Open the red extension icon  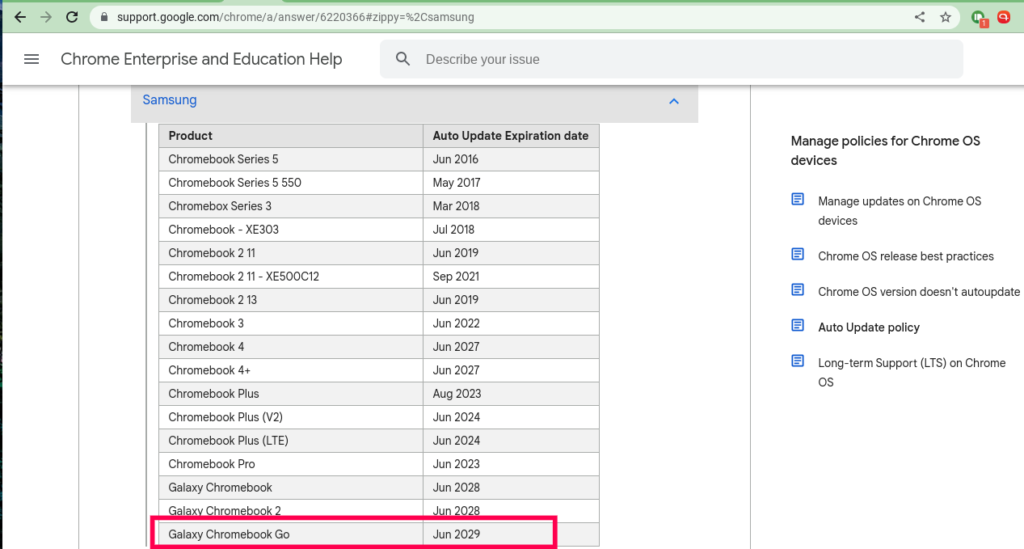coord(1004,17)
